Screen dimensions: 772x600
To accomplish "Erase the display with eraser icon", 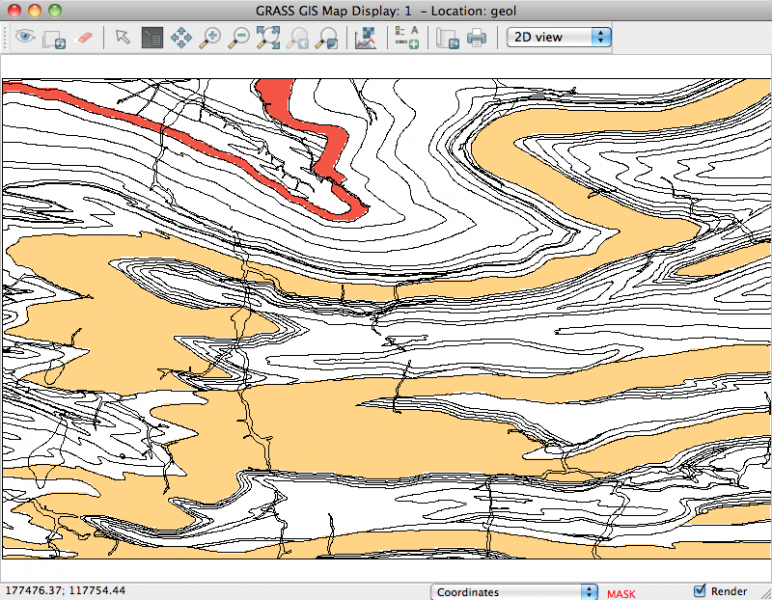I will pyautogui.click(x=84, y=38).
